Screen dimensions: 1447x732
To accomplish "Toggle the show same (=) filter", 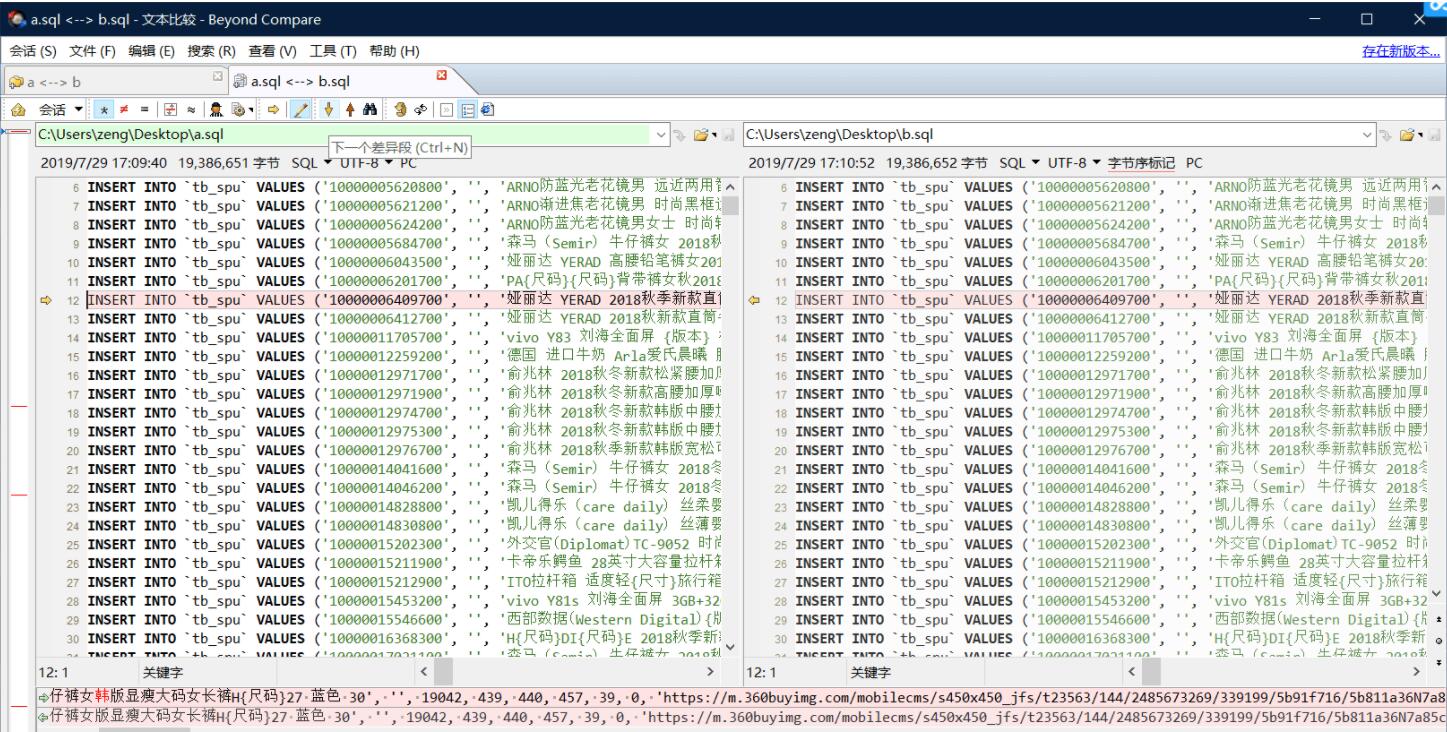I will click(144, 109).
